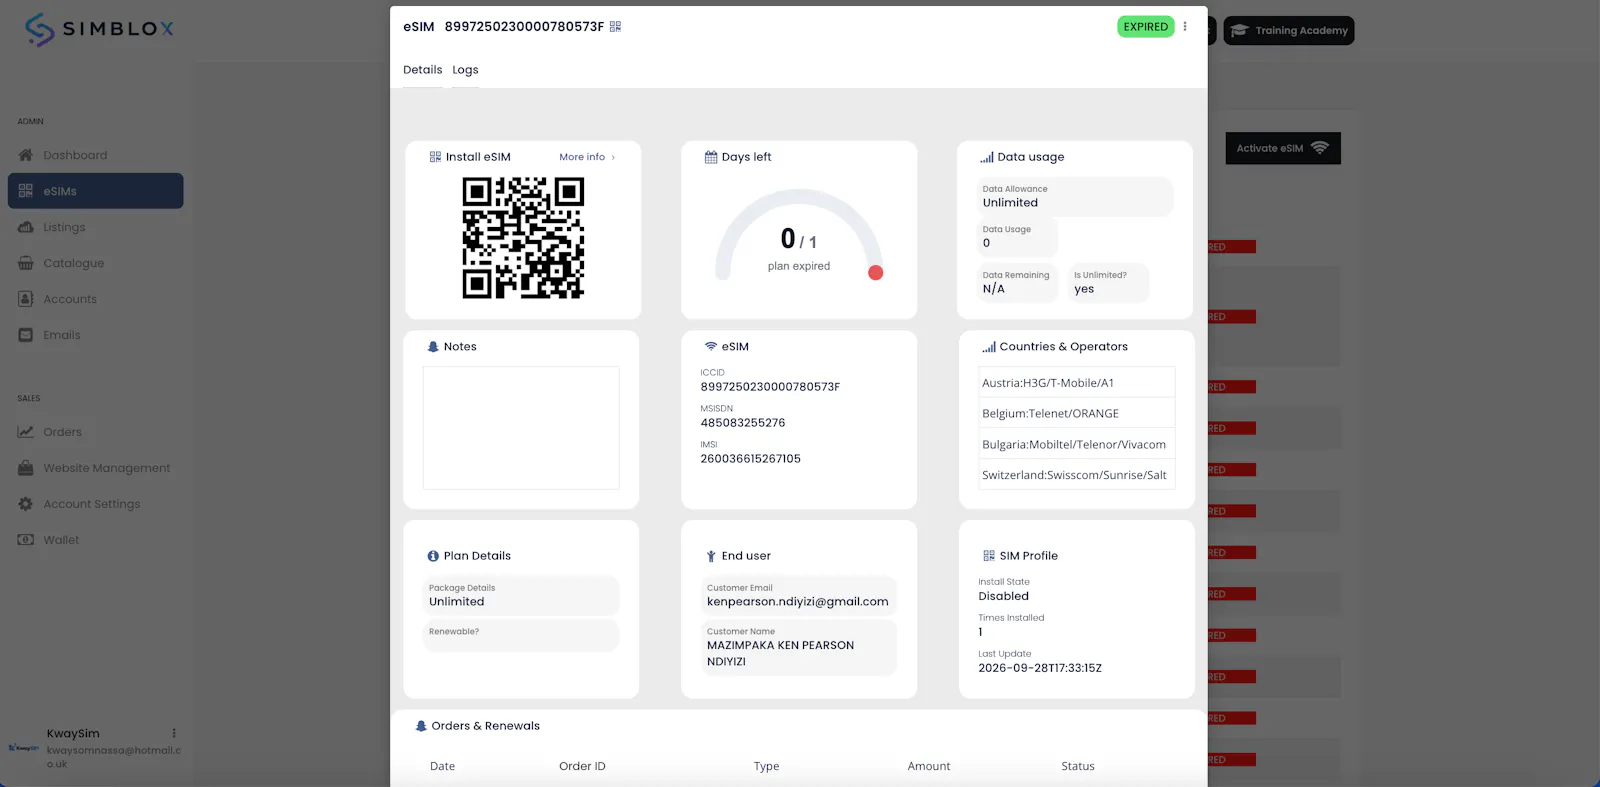Click the Accounts icon in sidebar
The image size is (1600, 787).
coord(26,299)
